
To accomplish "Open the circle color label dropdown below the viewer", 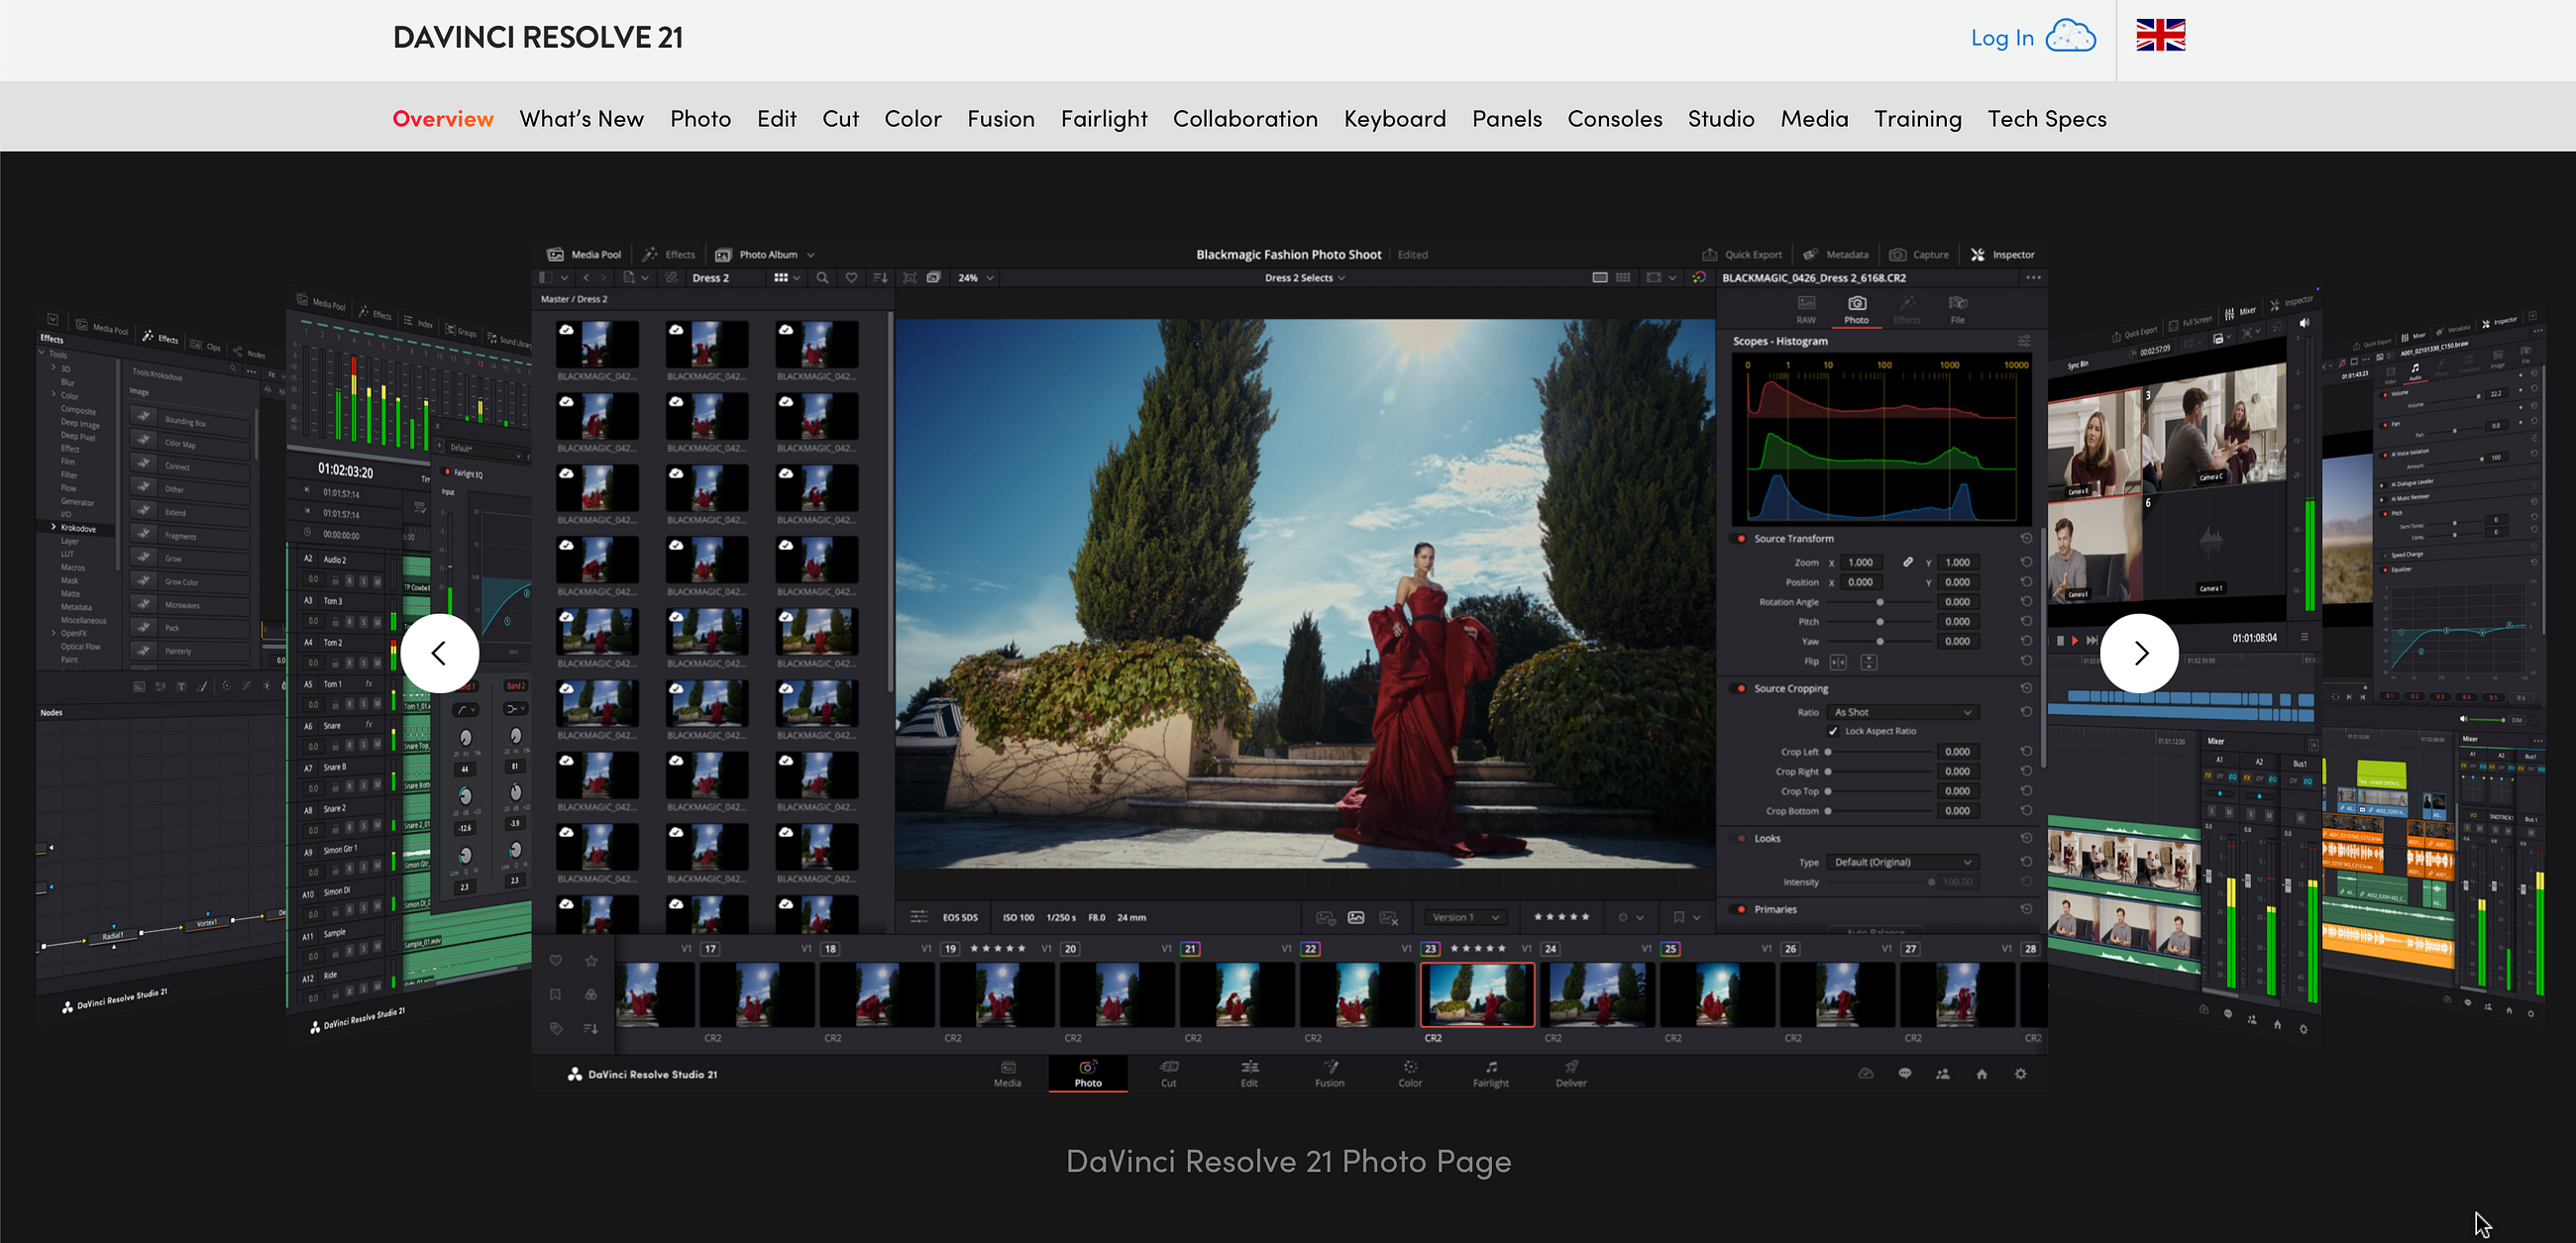I will point(1630,917).
